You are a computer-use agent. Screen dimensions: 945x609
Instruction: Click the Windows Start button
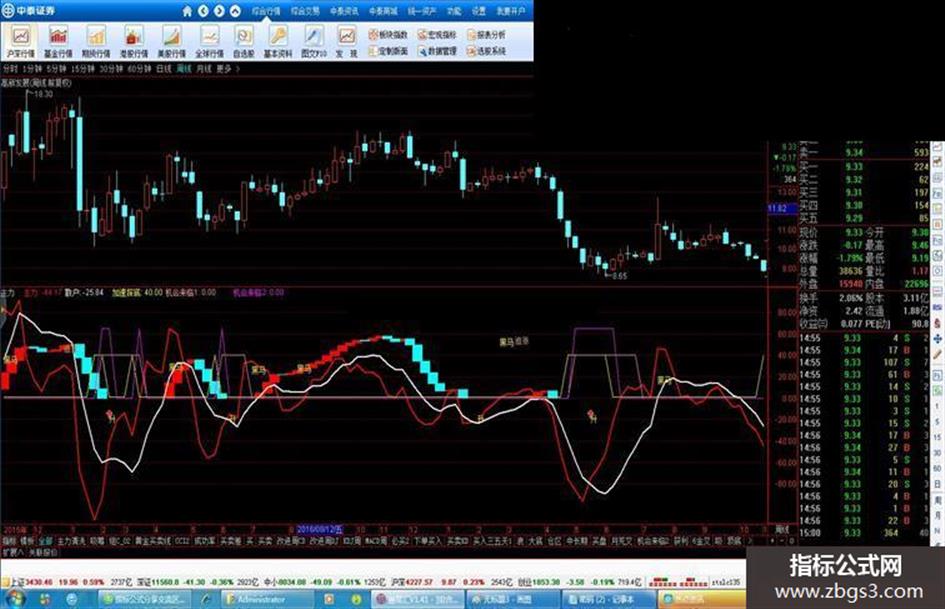click(x=14, y=599)
